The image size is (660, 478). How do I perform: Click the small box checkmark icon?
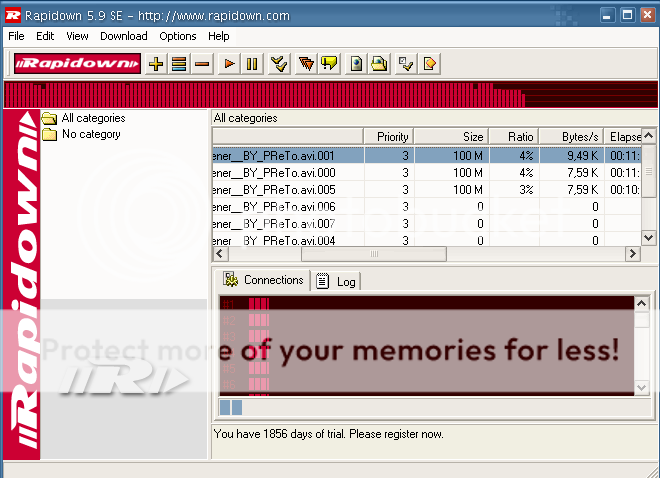tap(406, 64)
